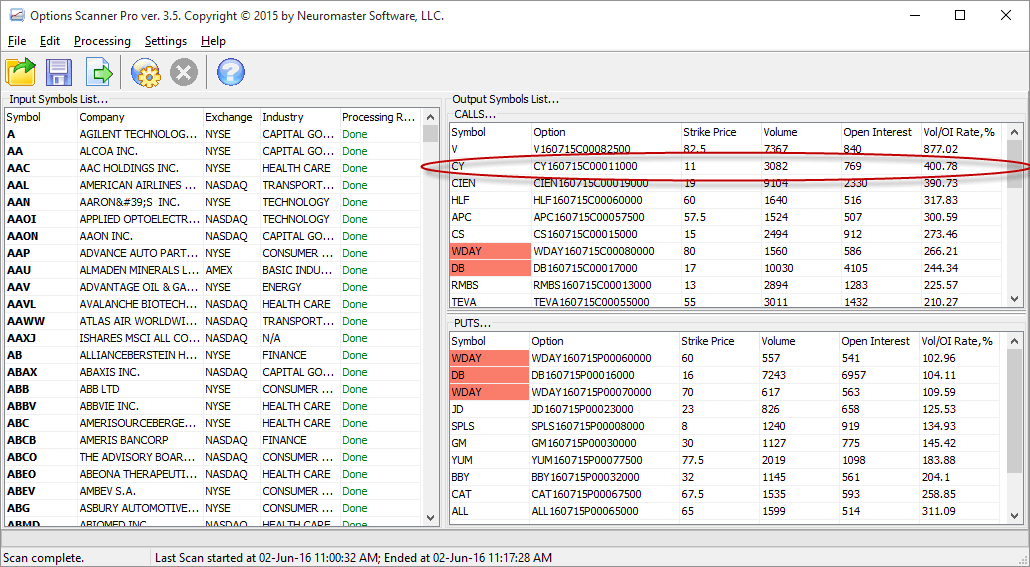Save results with the floppy disk icon
This screenshot has width=1030, height=567.
58,72
